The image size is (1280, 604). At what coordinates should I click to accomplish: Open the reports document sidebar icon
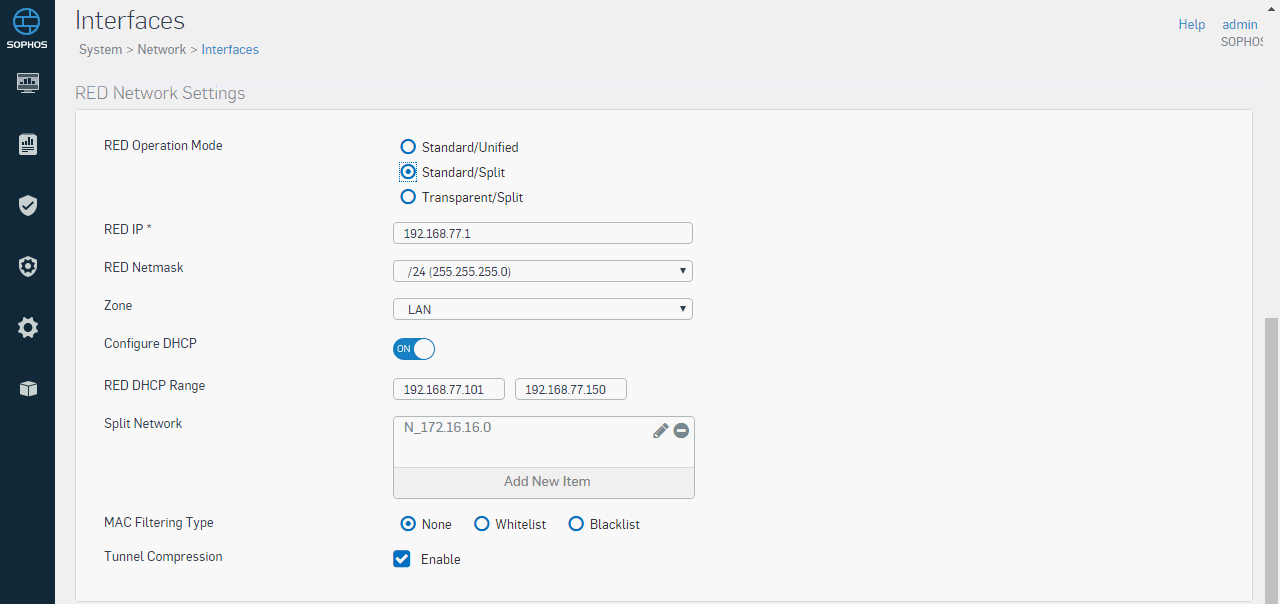[x=28, y=145]
